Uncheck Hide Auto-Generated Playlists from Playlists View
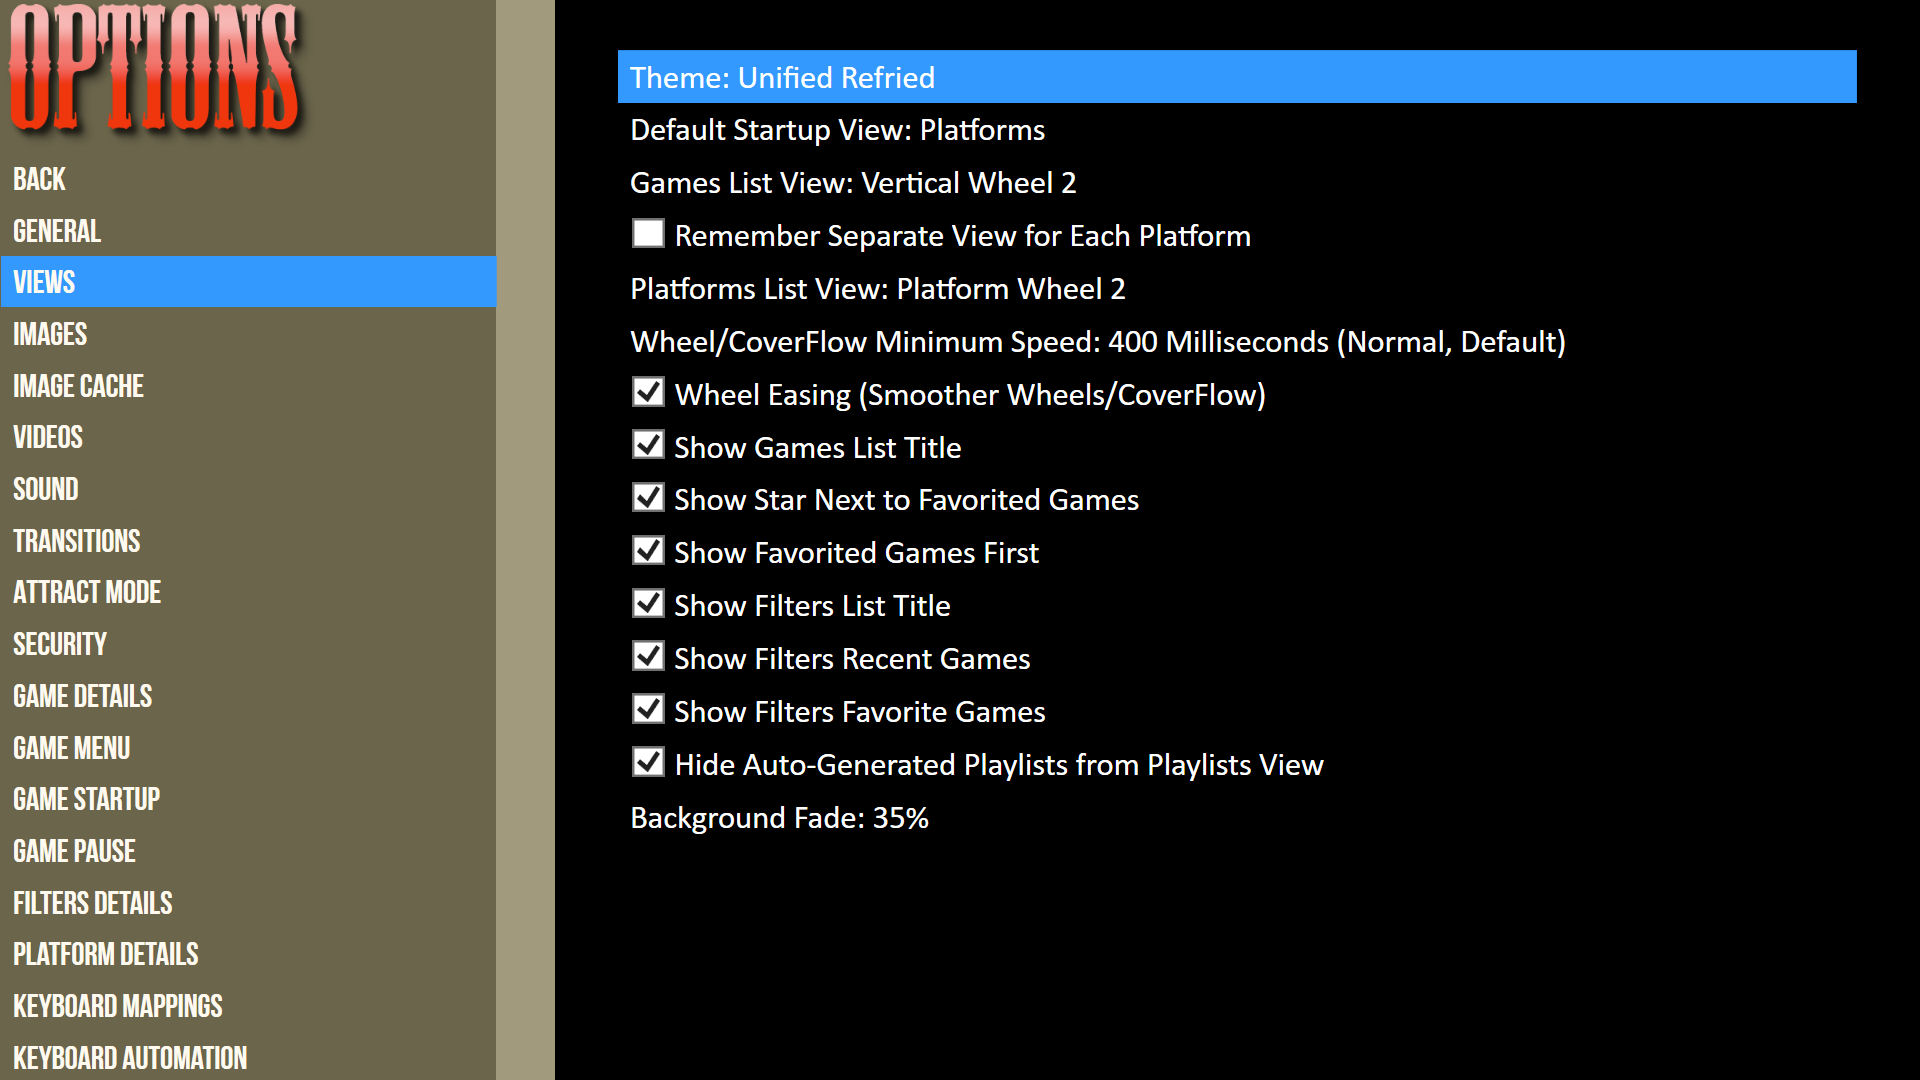 pyautogui.click(x=648, y=763)
